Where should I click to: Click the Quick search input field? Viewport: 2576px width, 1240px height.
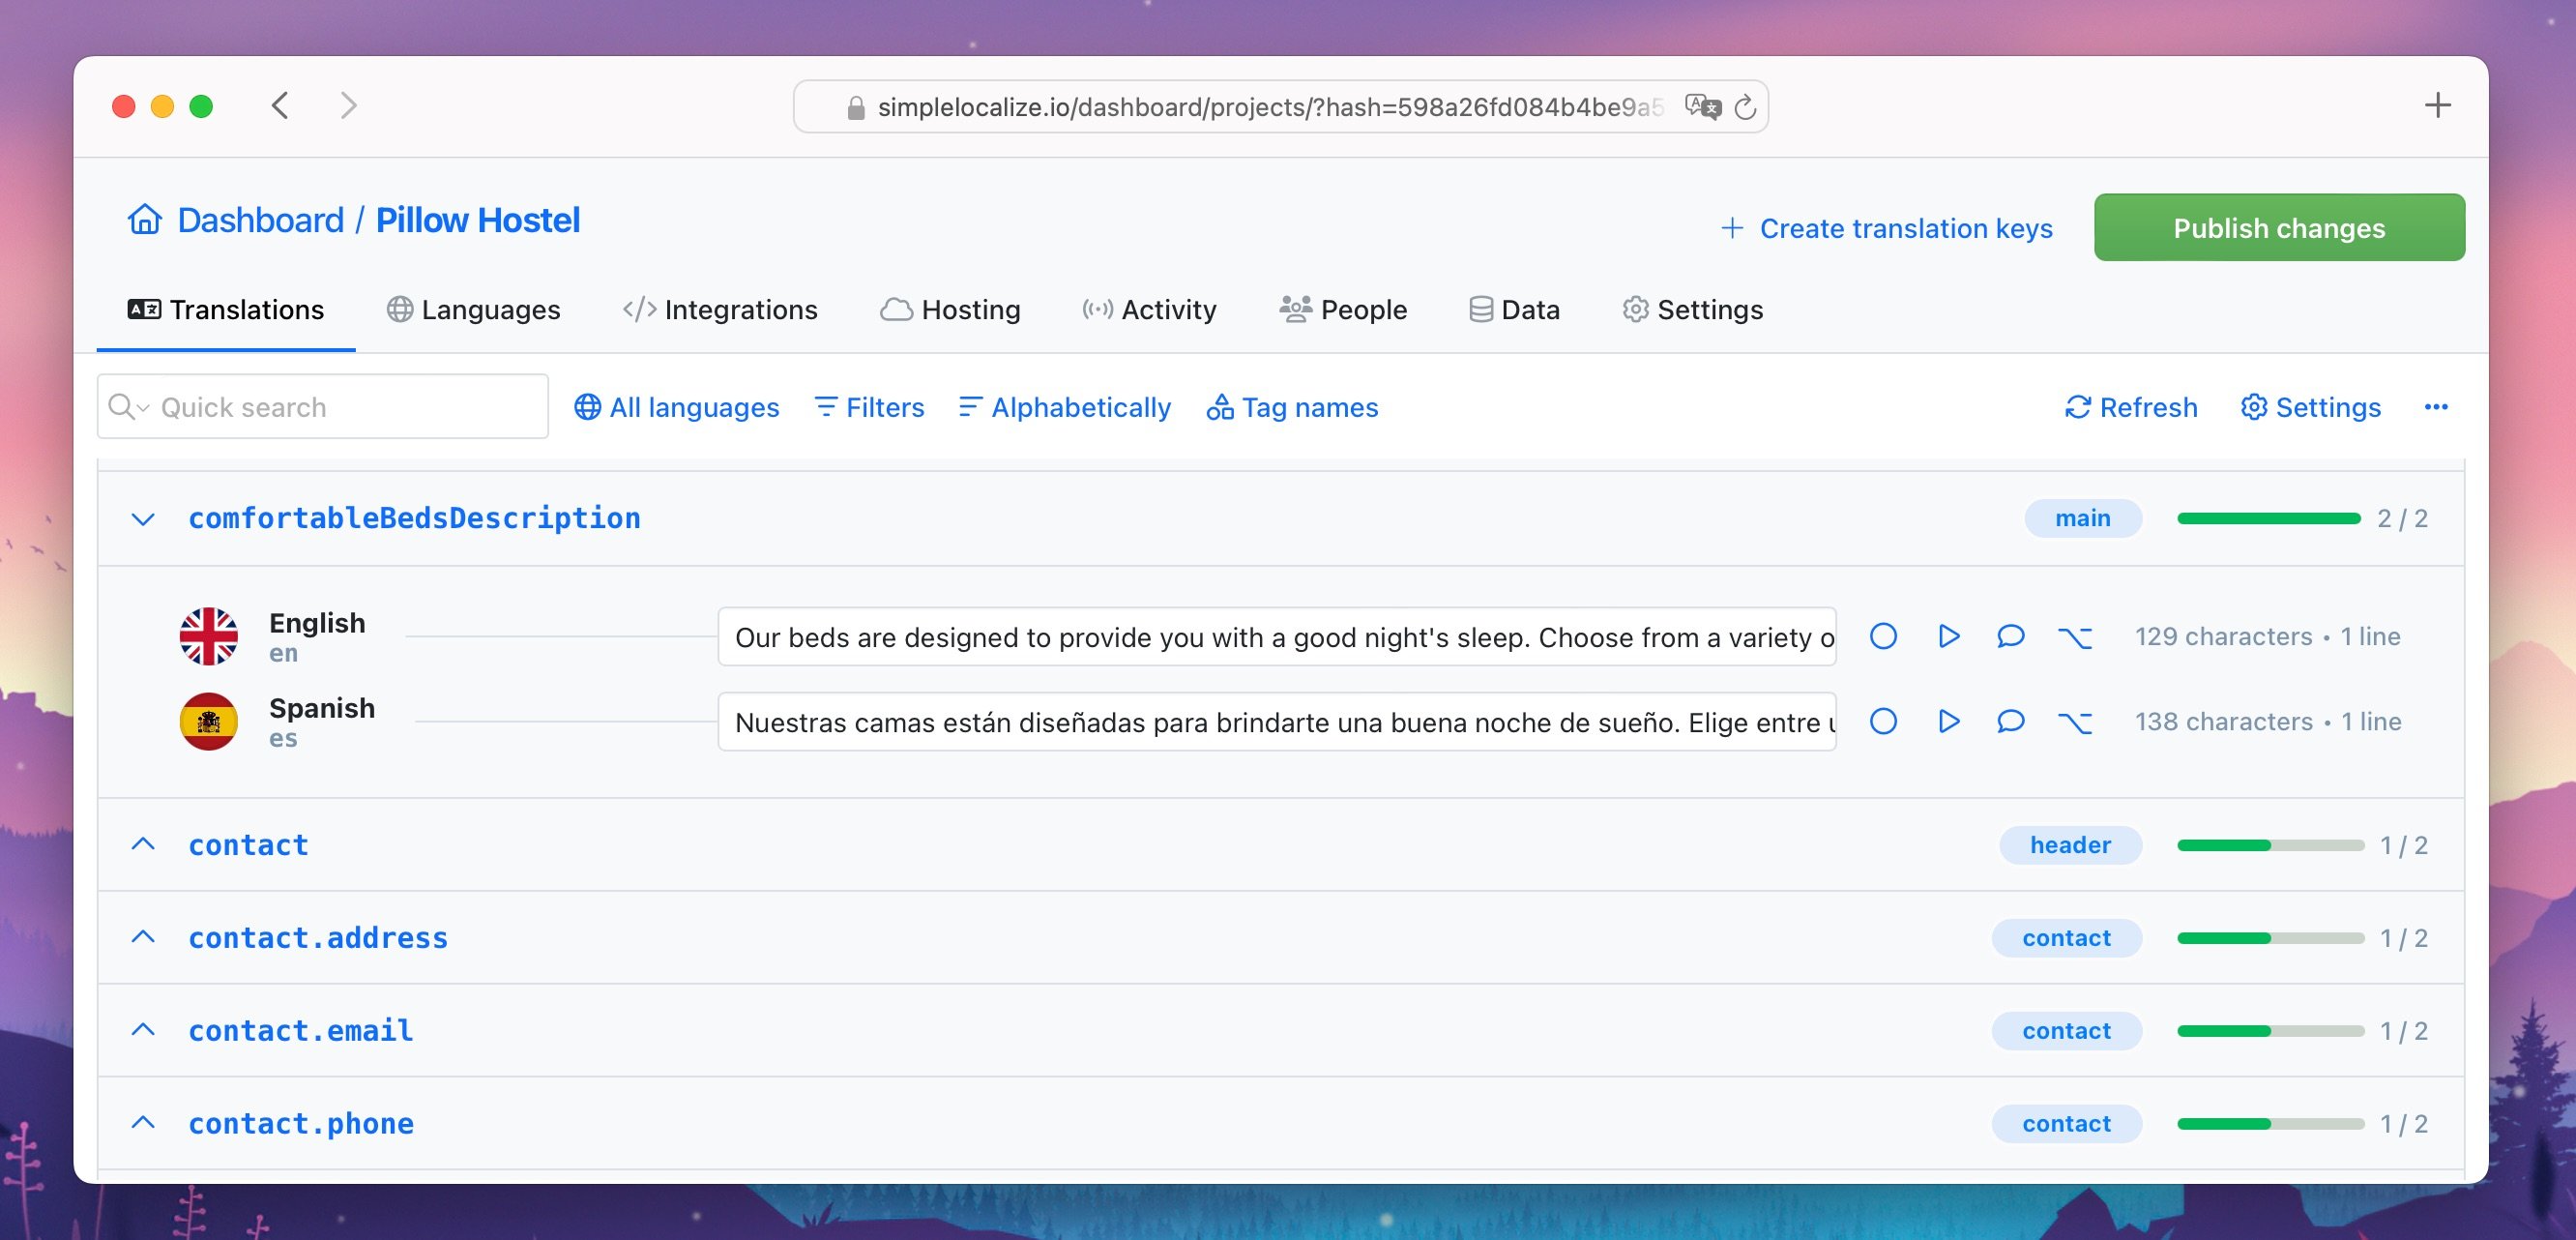click(x=322, y=405)
